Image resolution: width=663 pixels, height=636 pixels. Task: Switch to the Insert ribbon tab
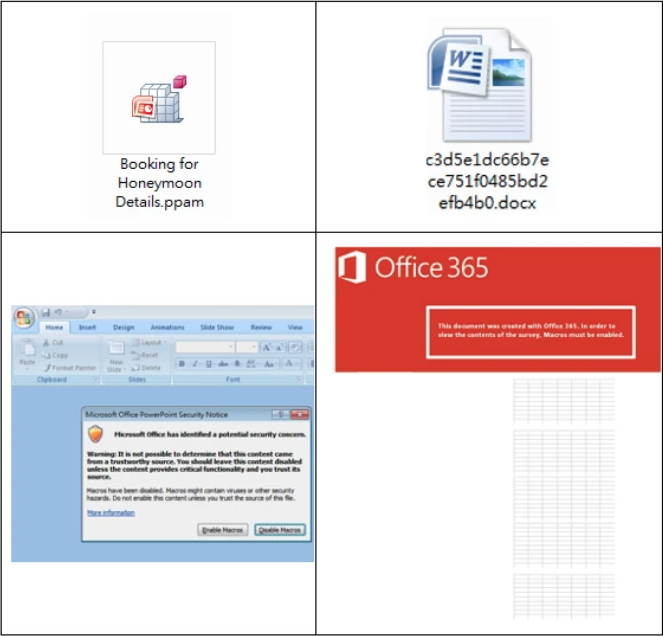click(88, 327)
